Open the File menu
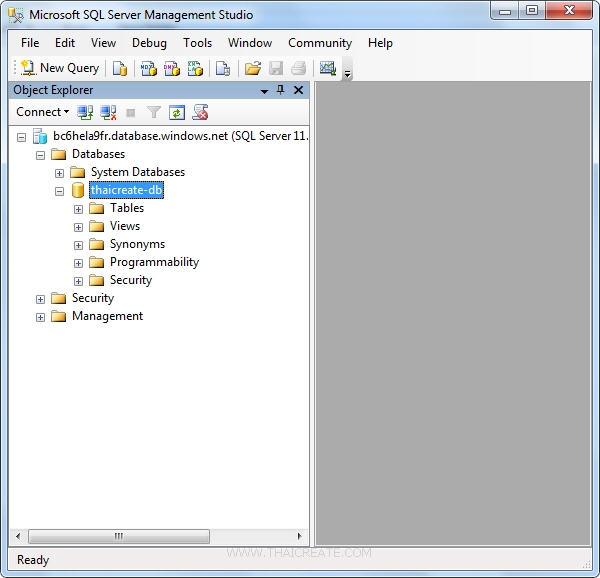This screenshot has height=578, width=600. [30, 43]
